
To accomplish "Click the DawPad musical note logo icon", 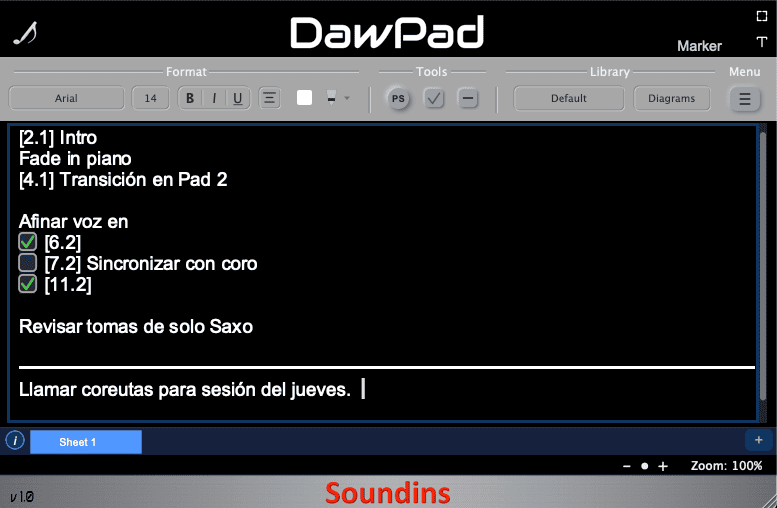I will click(25, 33).
